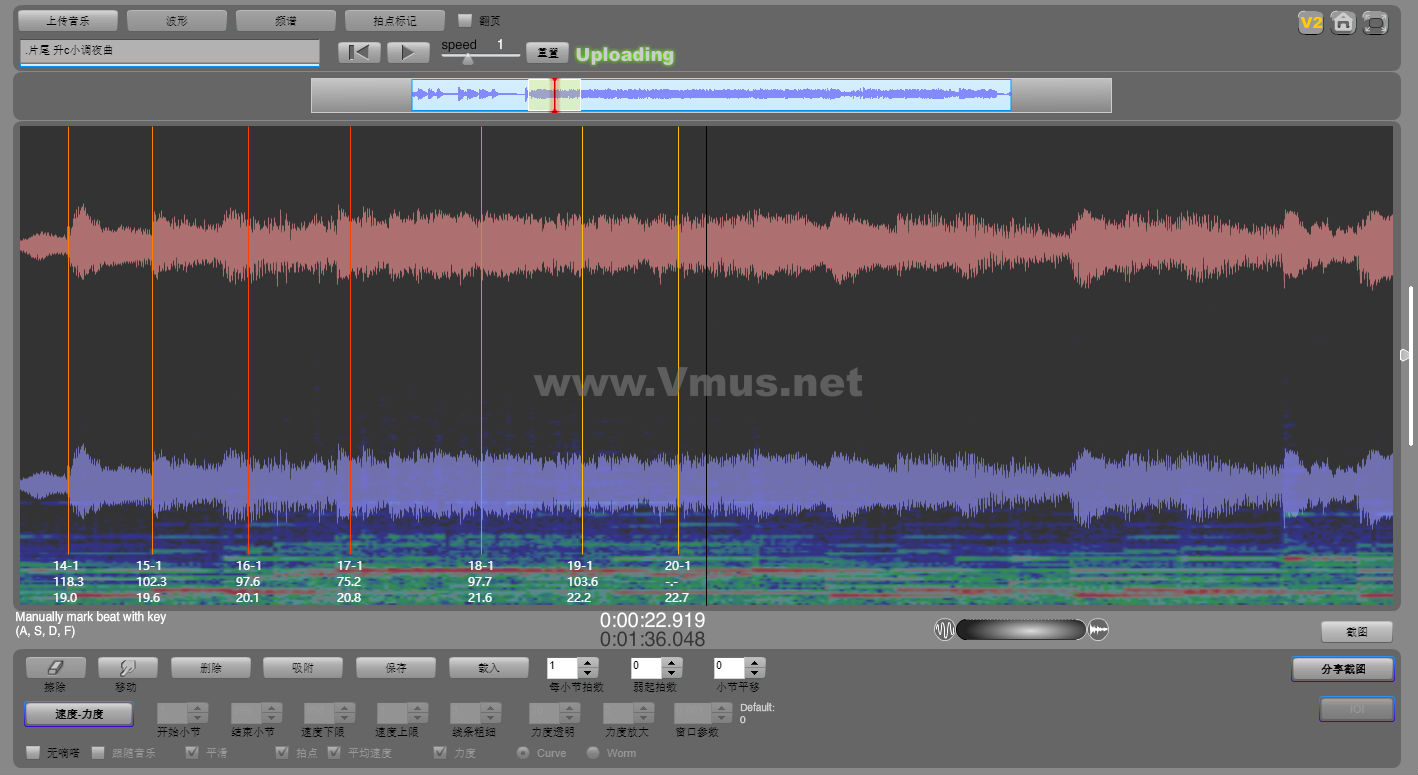This screenshot has width=1418, height=775.
Task: Toggle the 平滑 smooth checkbox
Action: coord(193,752)
